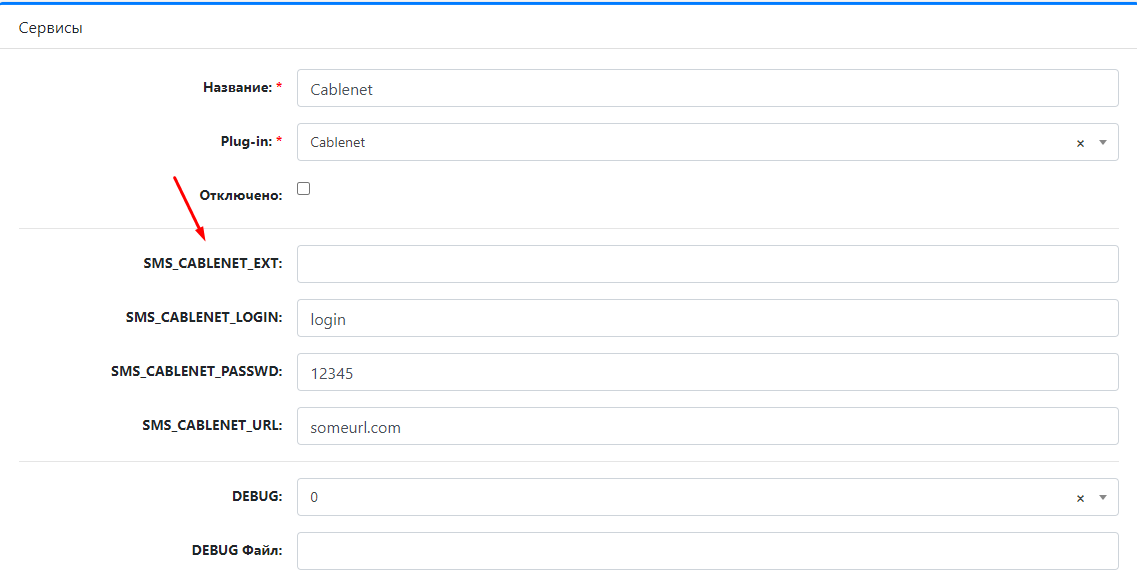The width and height of the screenshot is (1137, 582).
Task: Select the SMS_CABLENET_PASSWD input field
Action: [x=708, y=372]
